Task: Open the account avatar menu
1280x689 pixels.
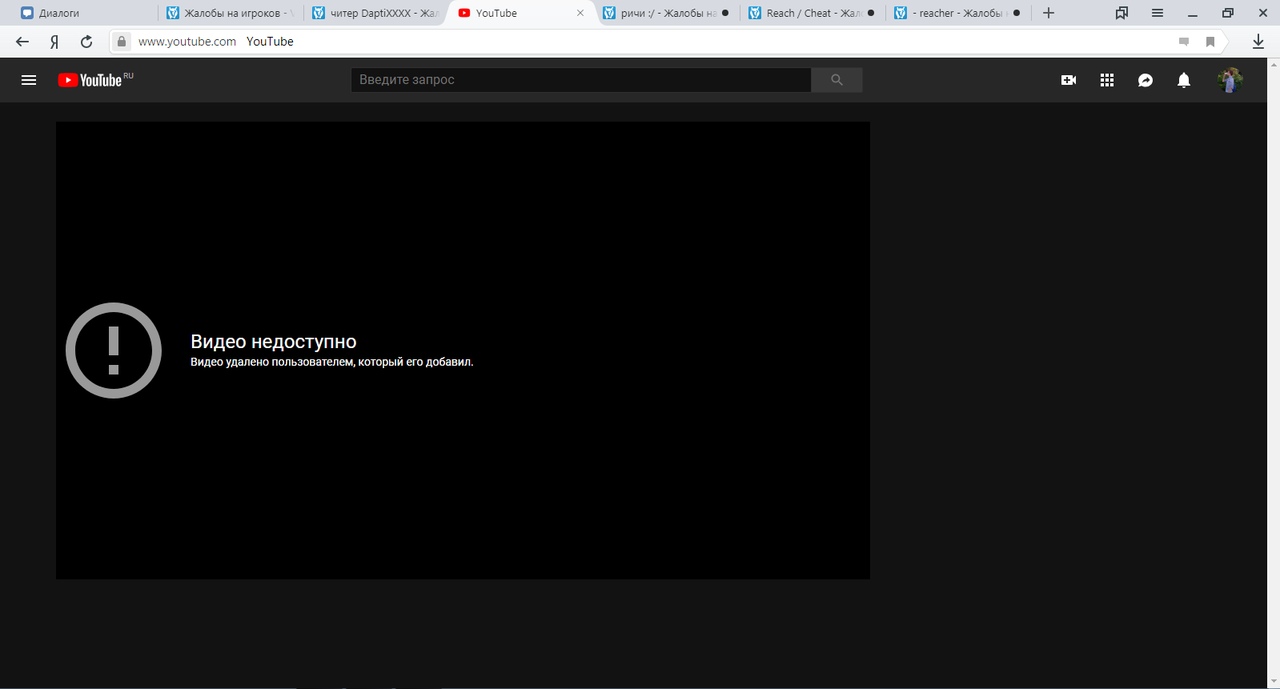Action: (1230, 80)
